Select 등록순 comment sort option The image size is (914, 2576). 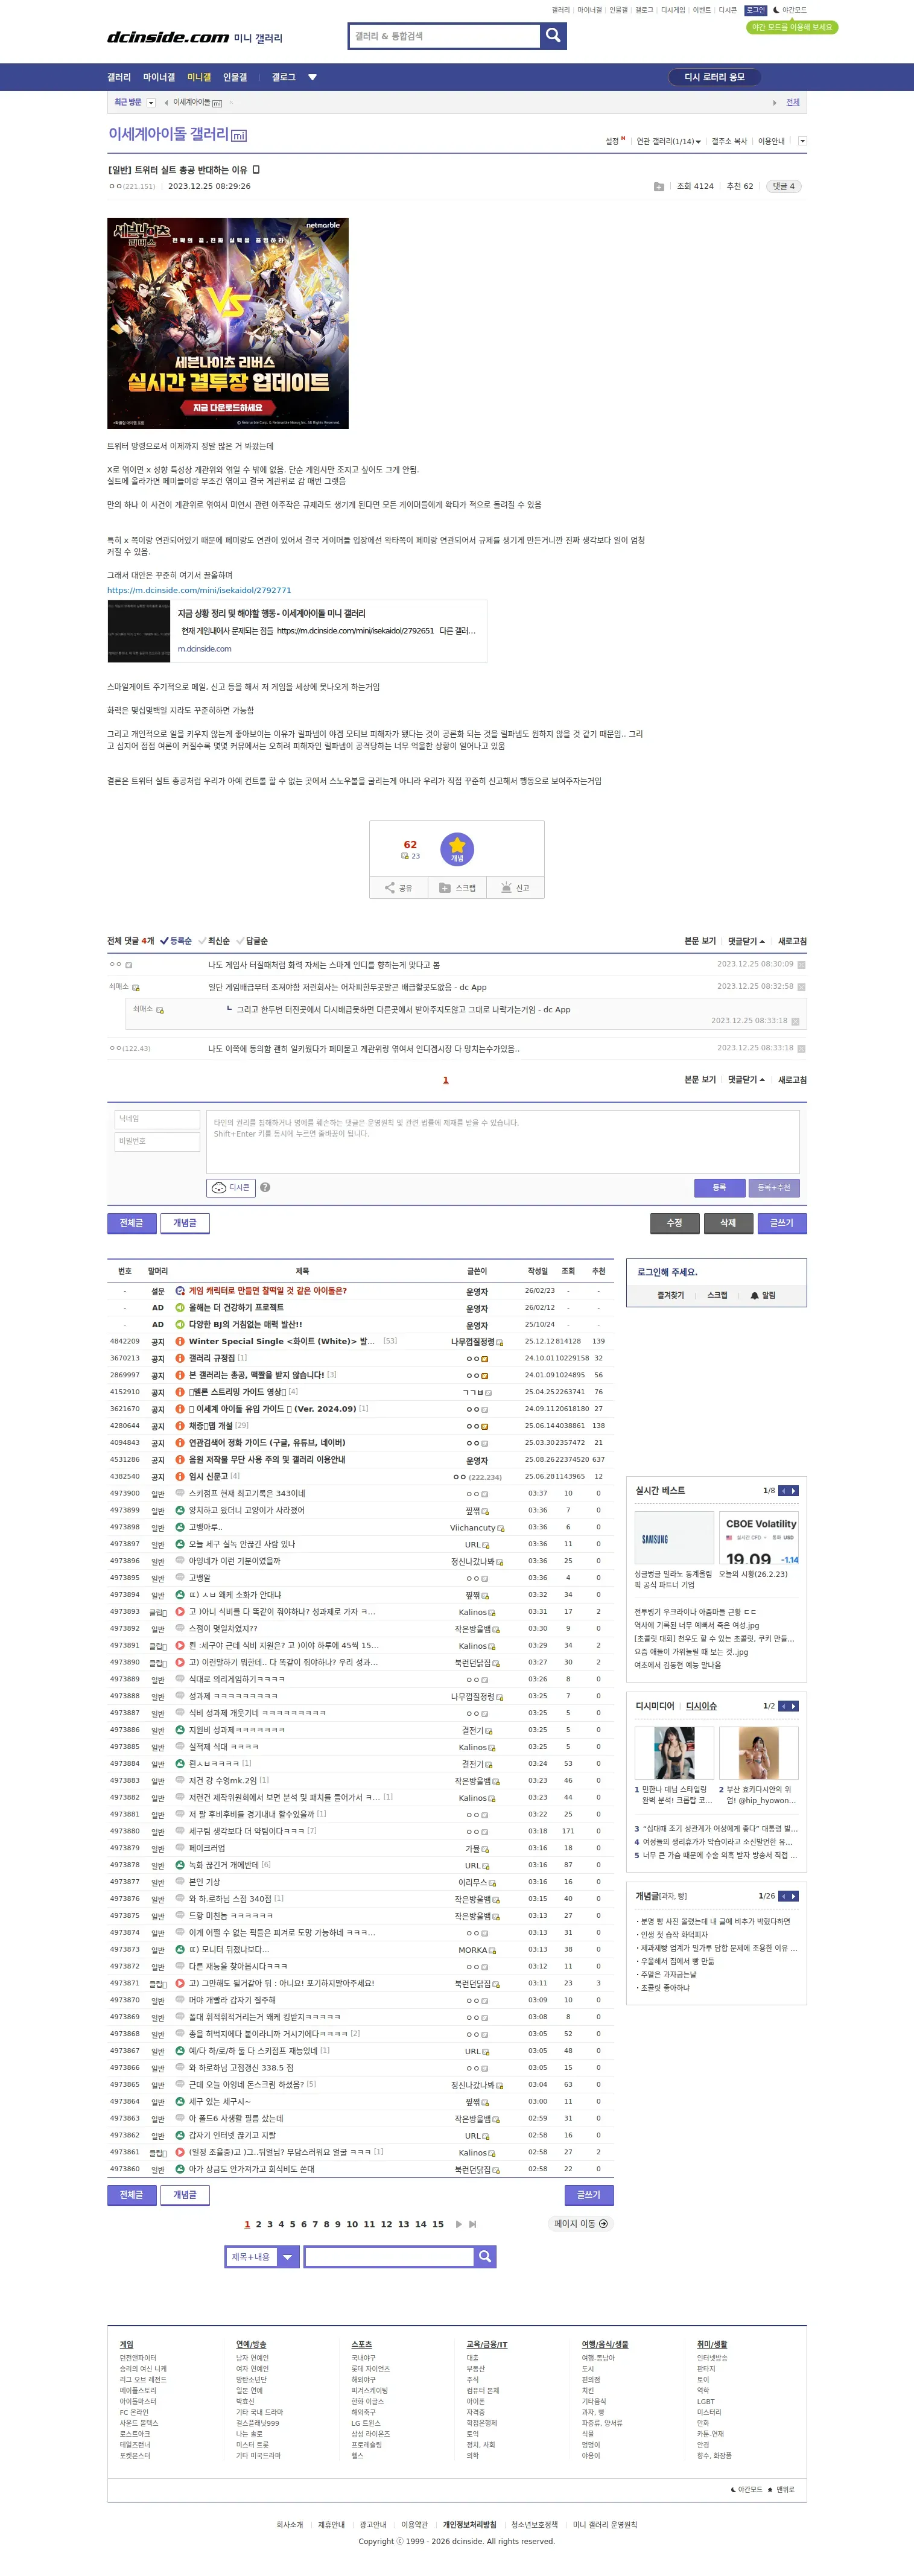[x=176, y=941]
